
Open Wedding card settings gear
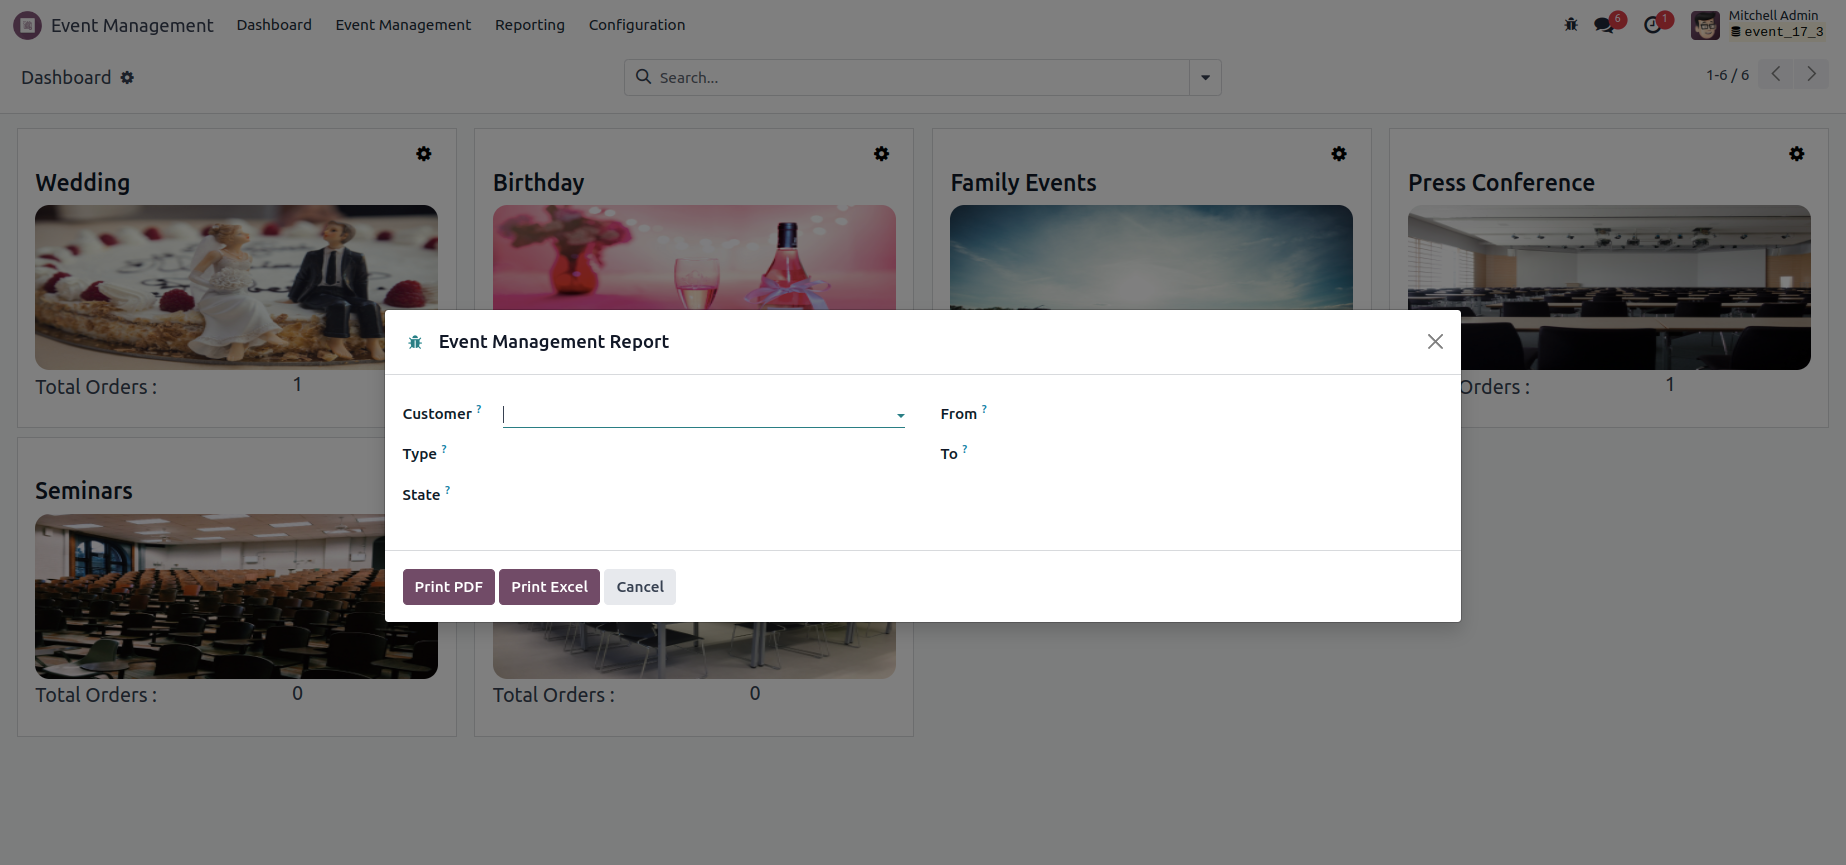pos(424,154)
